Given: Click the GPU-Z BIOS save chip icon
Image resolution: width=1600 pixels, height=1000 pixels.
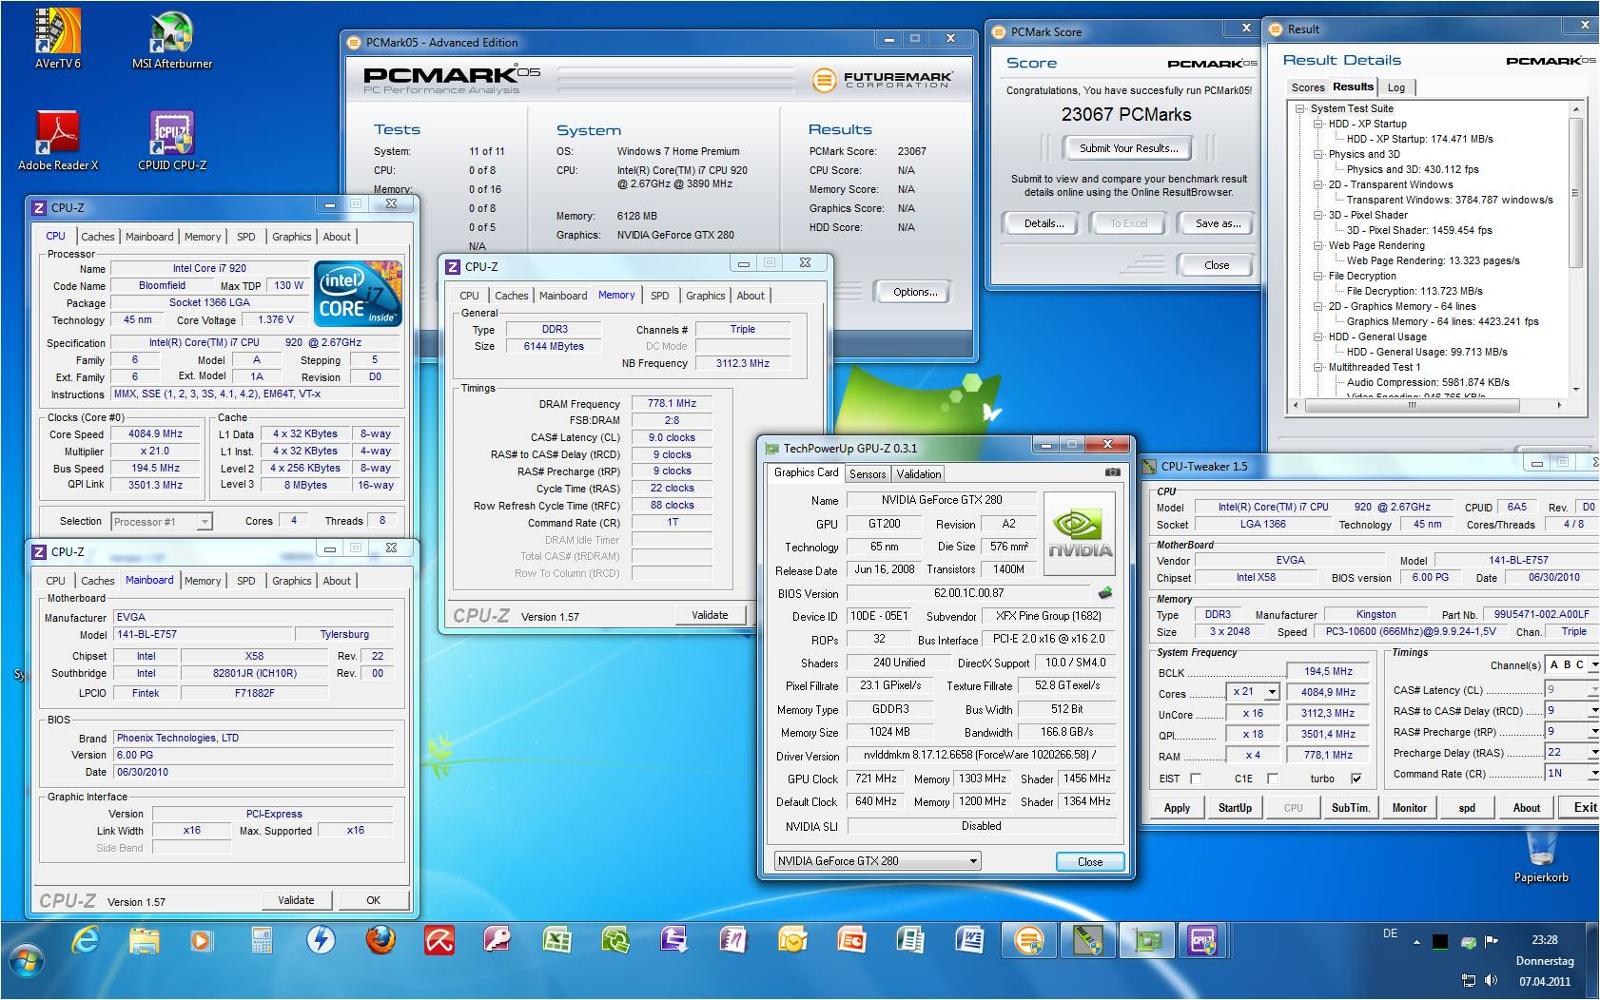Looking at the screenshot, I should pyautogui.click(x=1105, y=593).
